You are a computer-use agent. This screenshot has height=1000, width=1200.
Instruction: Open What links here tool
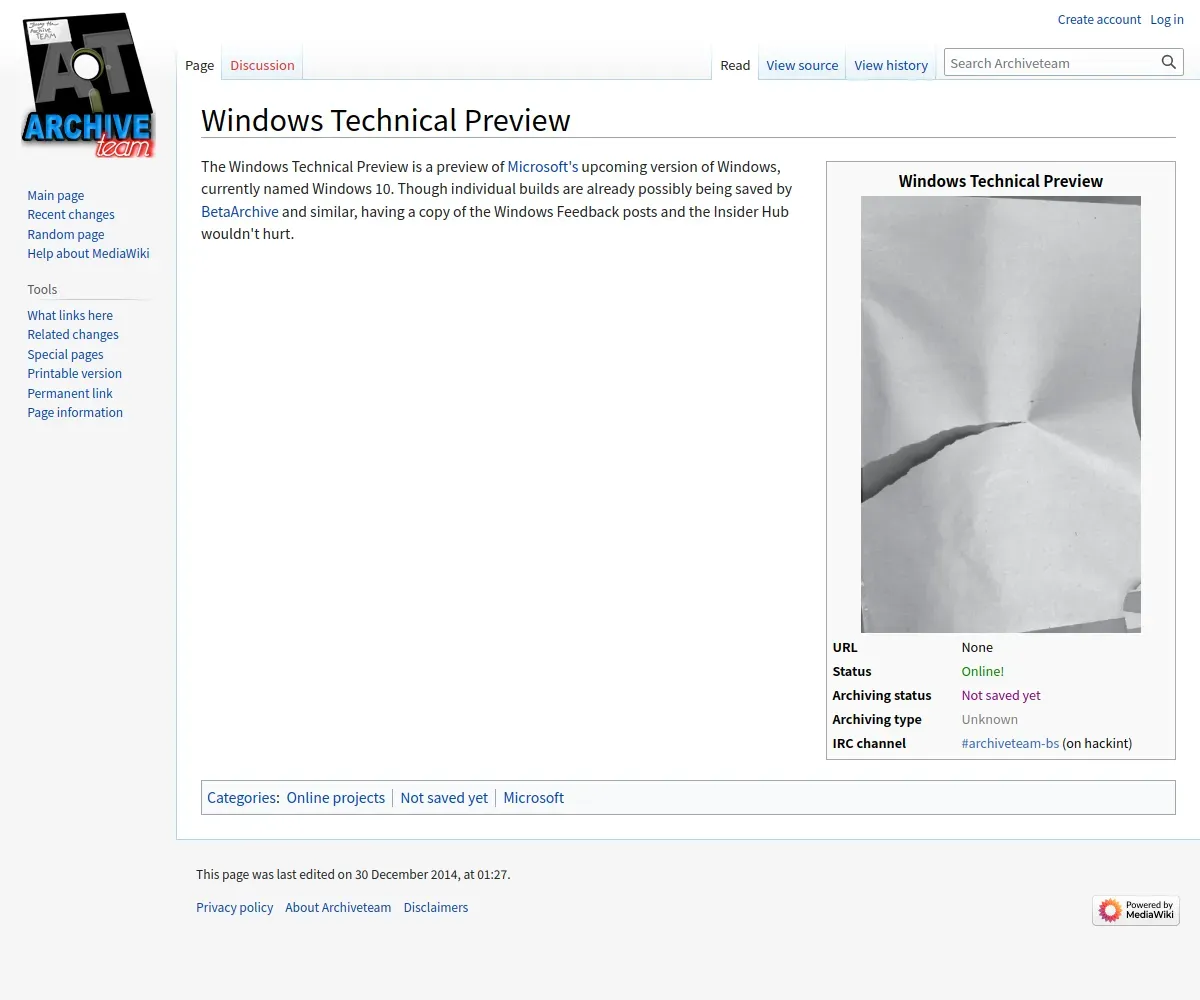70,315
